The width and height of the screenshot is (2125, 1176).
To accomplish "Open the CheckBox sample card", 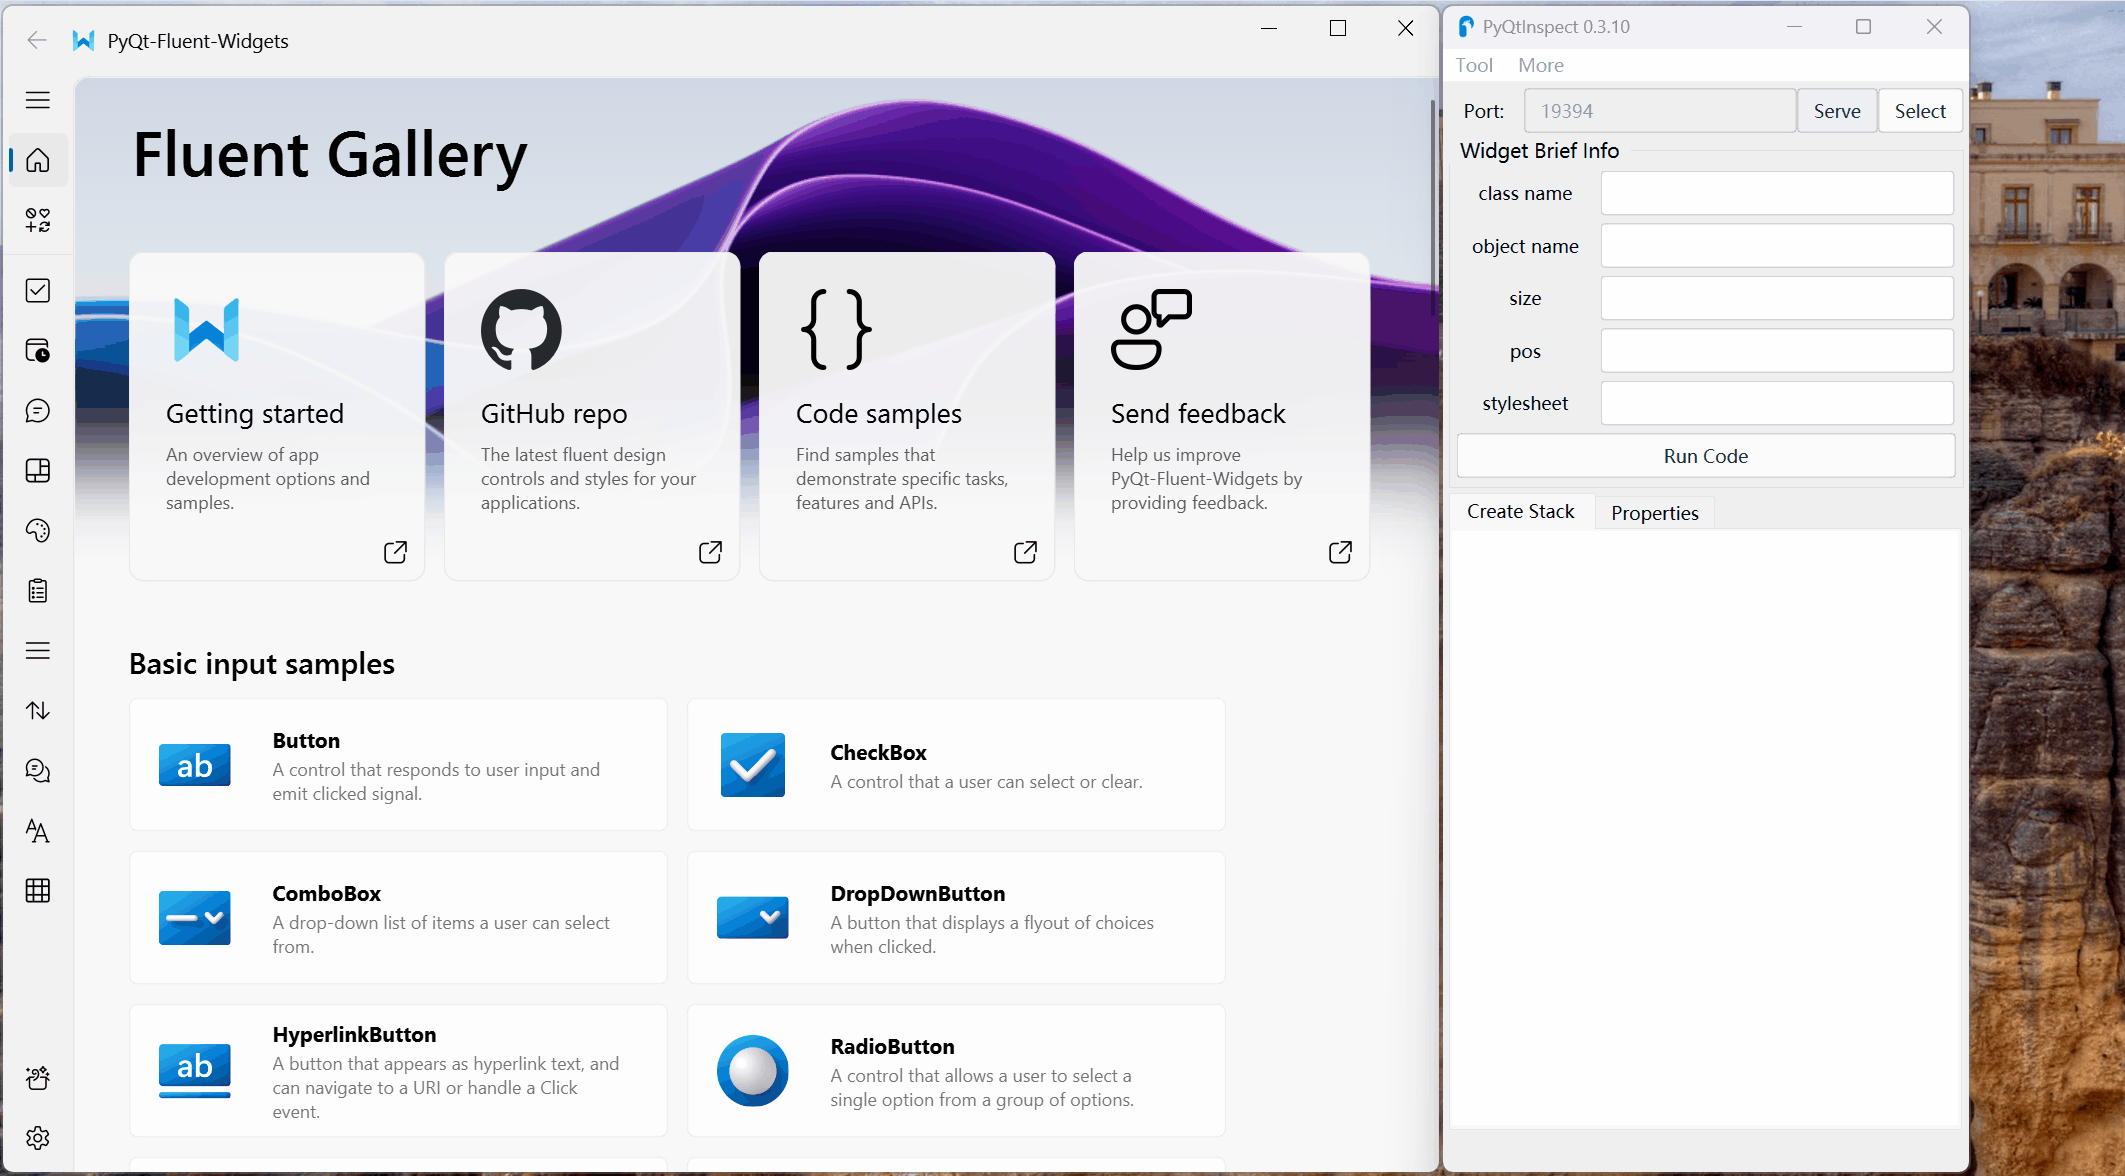I will tap(956, 765).
